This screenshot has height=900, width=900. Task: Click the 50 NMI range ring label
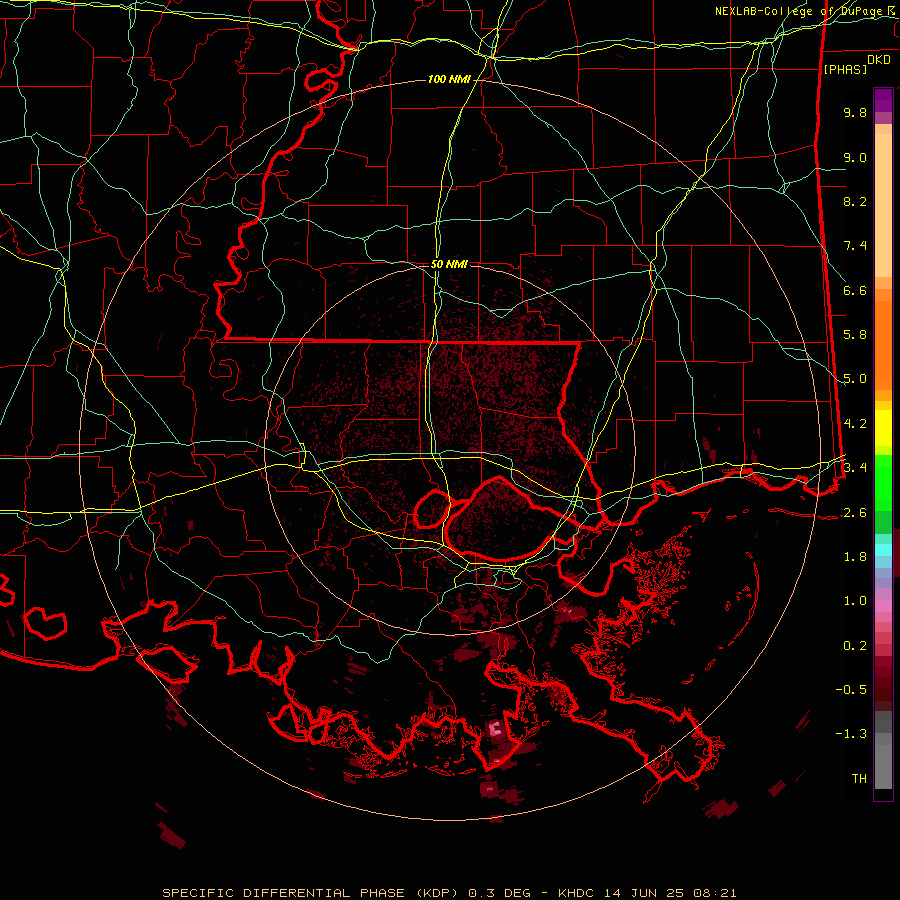point(449,265)
